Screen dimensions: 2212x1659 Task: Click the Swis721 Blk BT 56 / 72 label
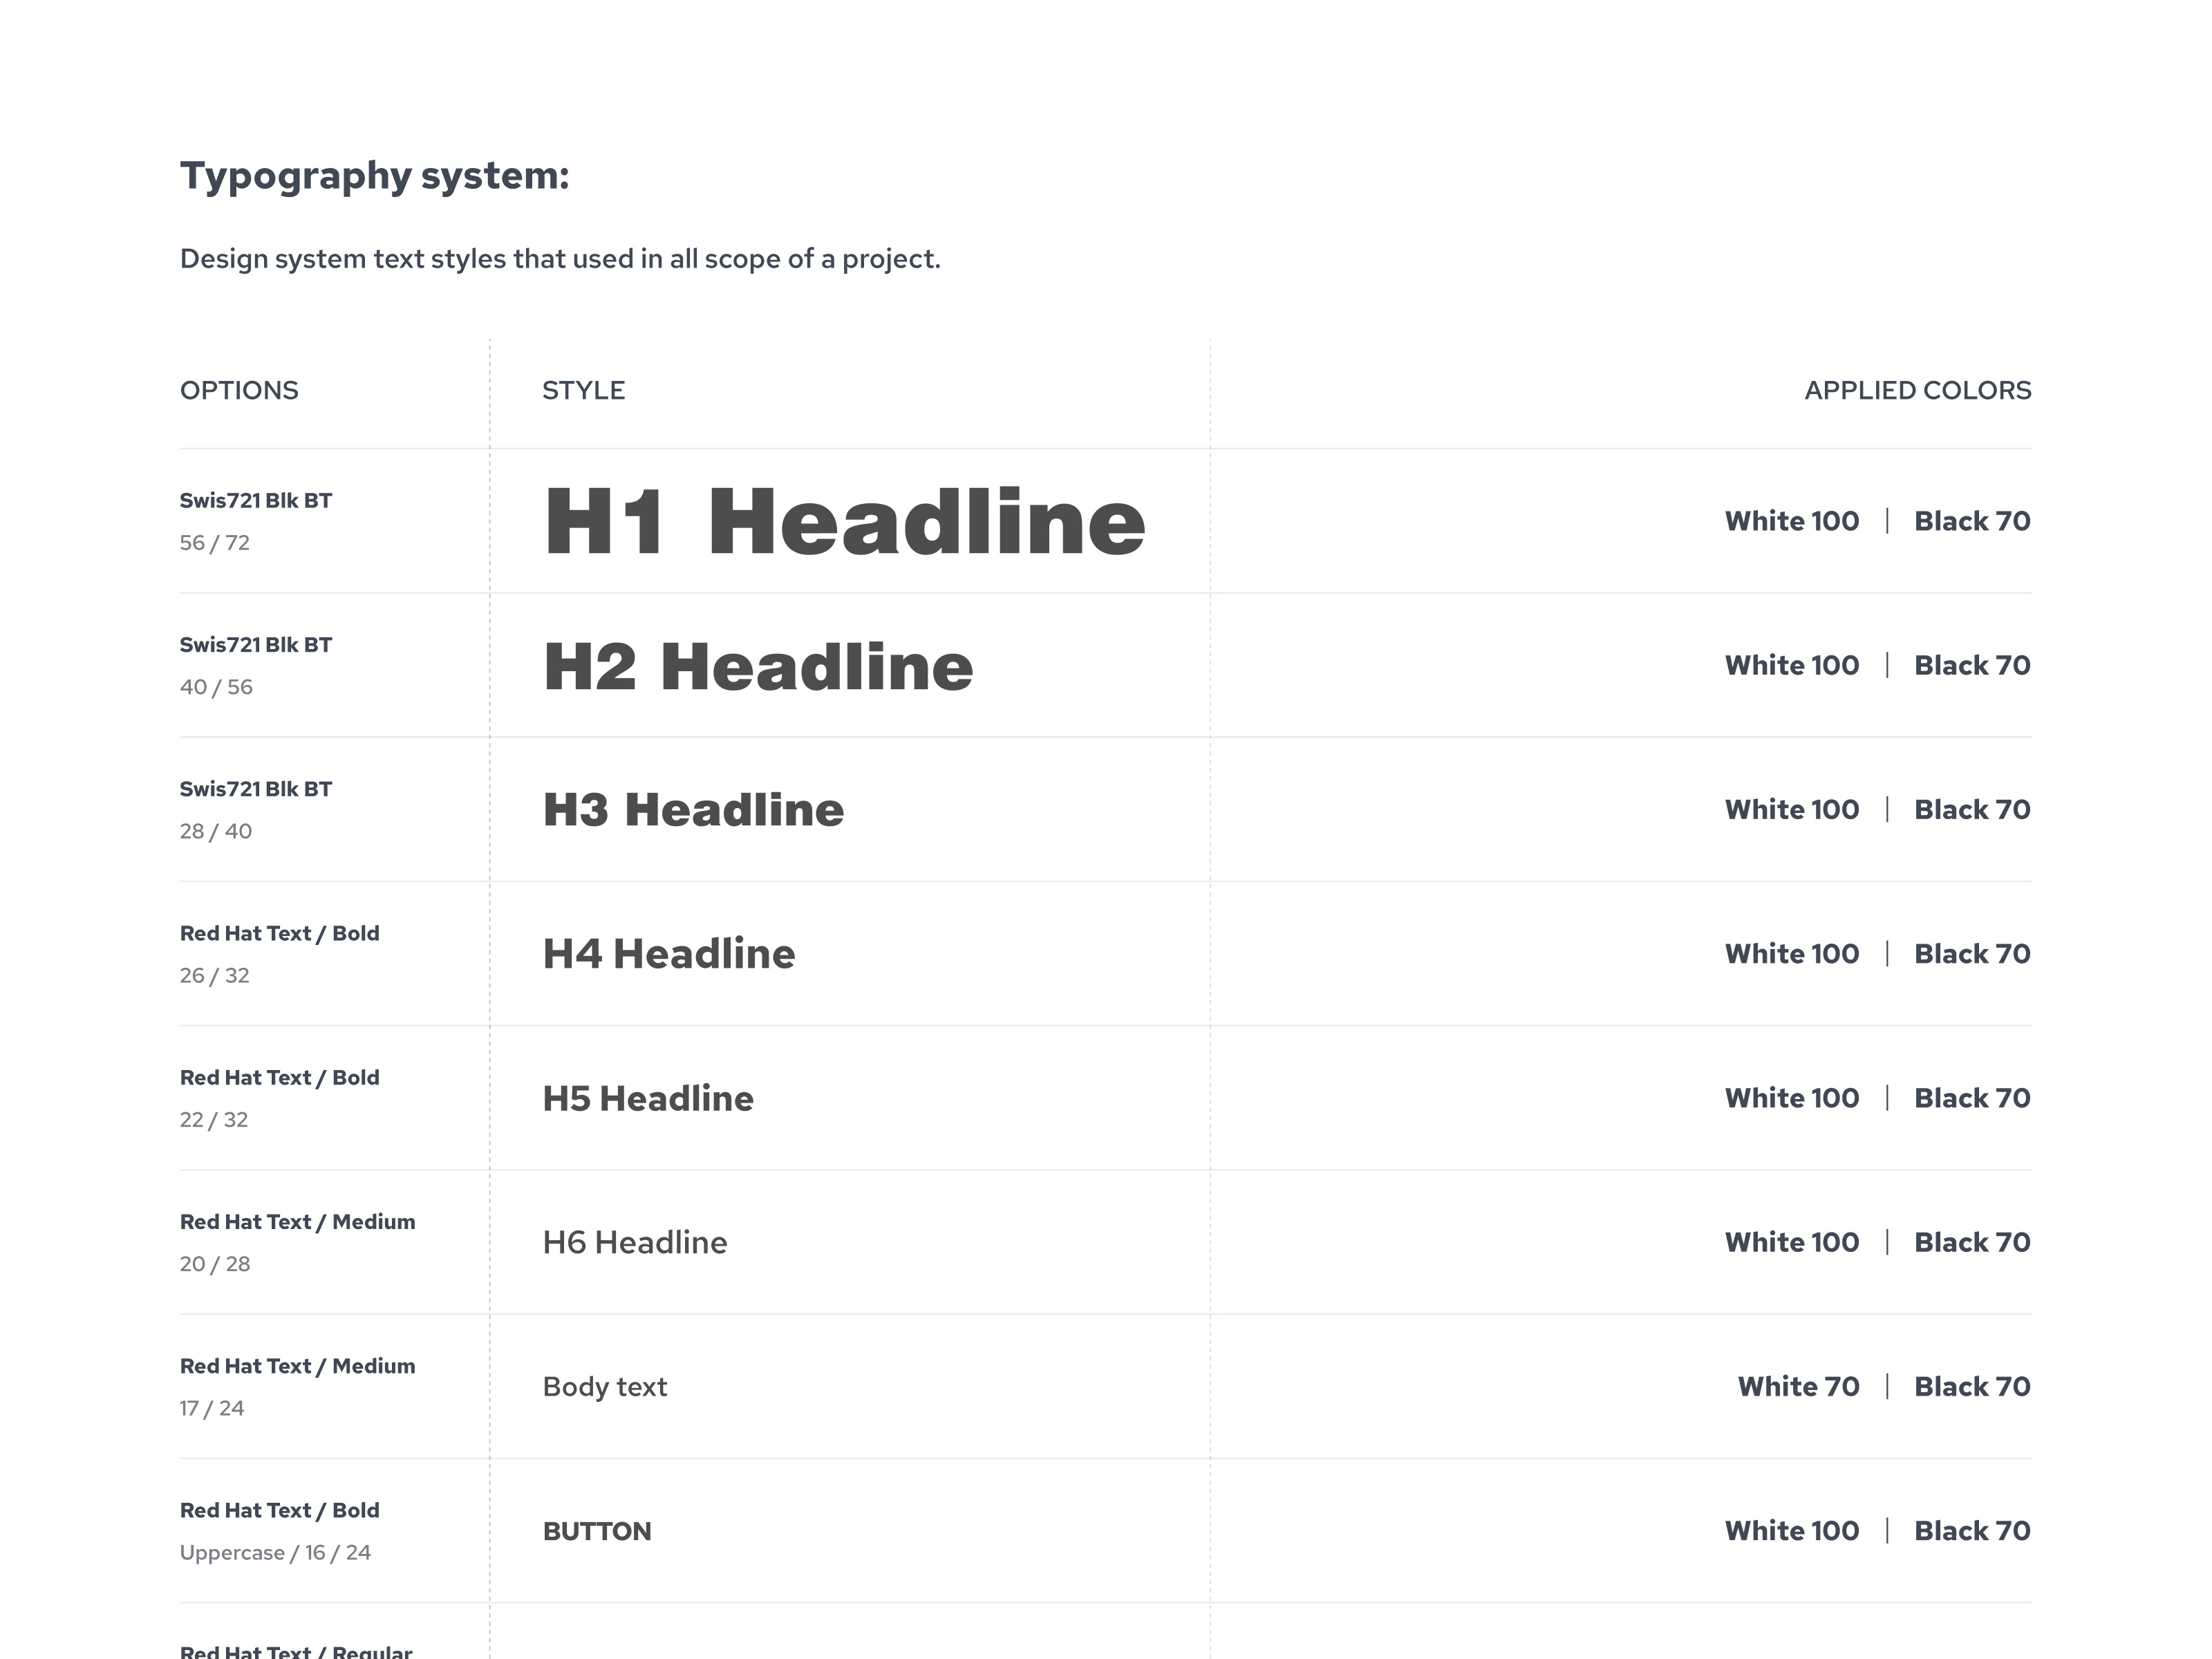coord(255,501)
